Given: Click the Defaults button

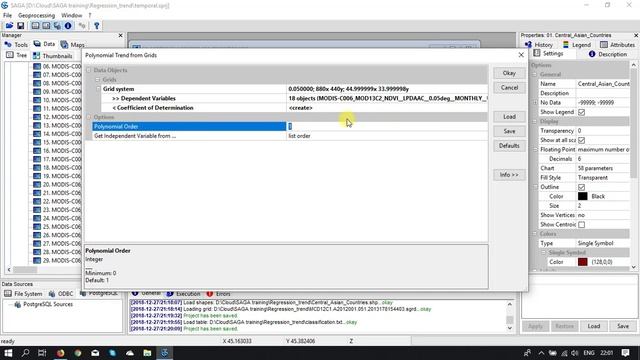Looking at the screenshot, I should (x=509, y=146).
